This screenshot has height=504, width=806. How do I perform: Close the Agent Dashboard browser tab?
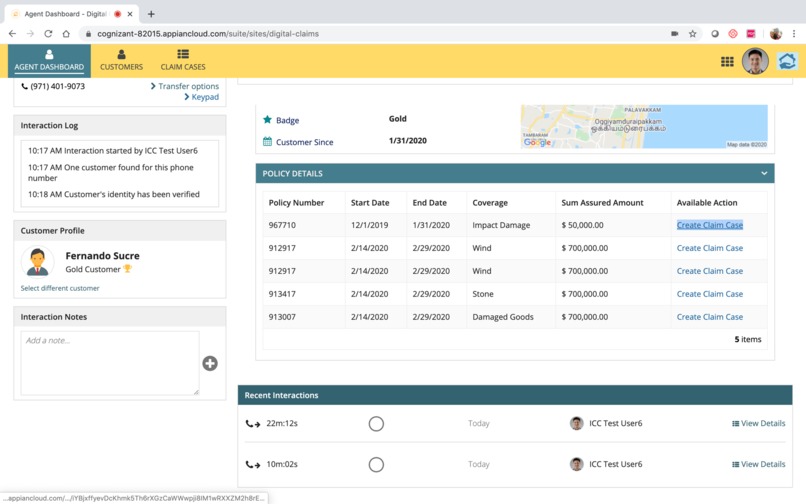[x=130, y=14]
